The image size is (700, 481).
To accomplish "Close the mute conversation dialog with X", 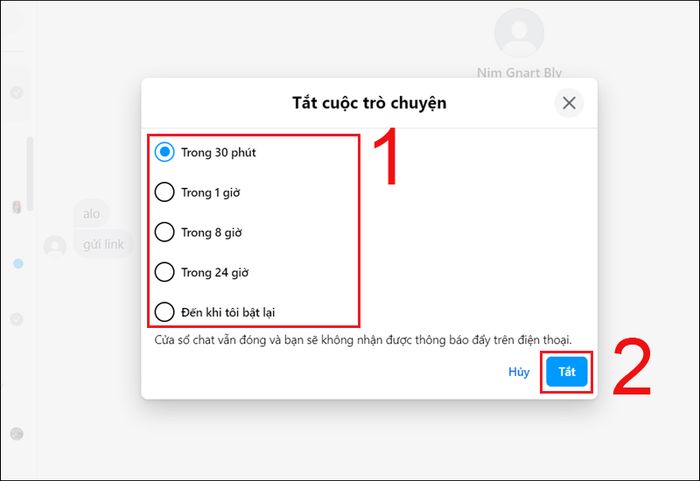I will (569, 103).
